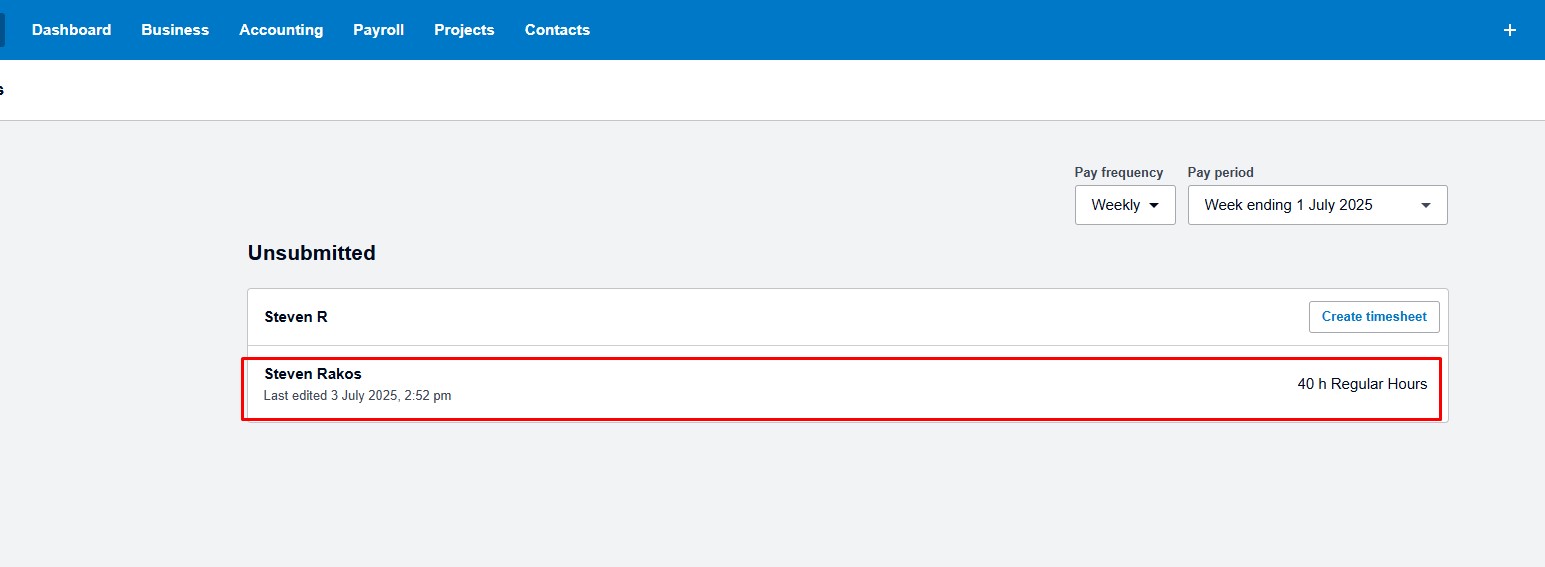The width and height of the screenshot is (1545, 567).
Task: Open the Payroll menu
Action: (378, 30)
